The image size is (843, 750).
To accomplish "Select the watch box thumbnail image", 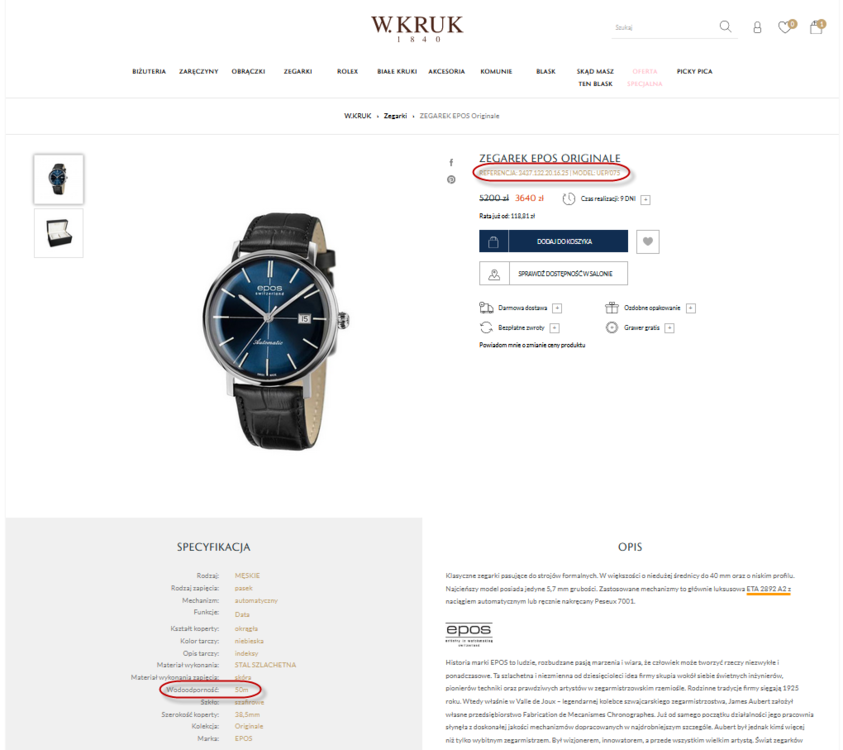I will point(59,233).
